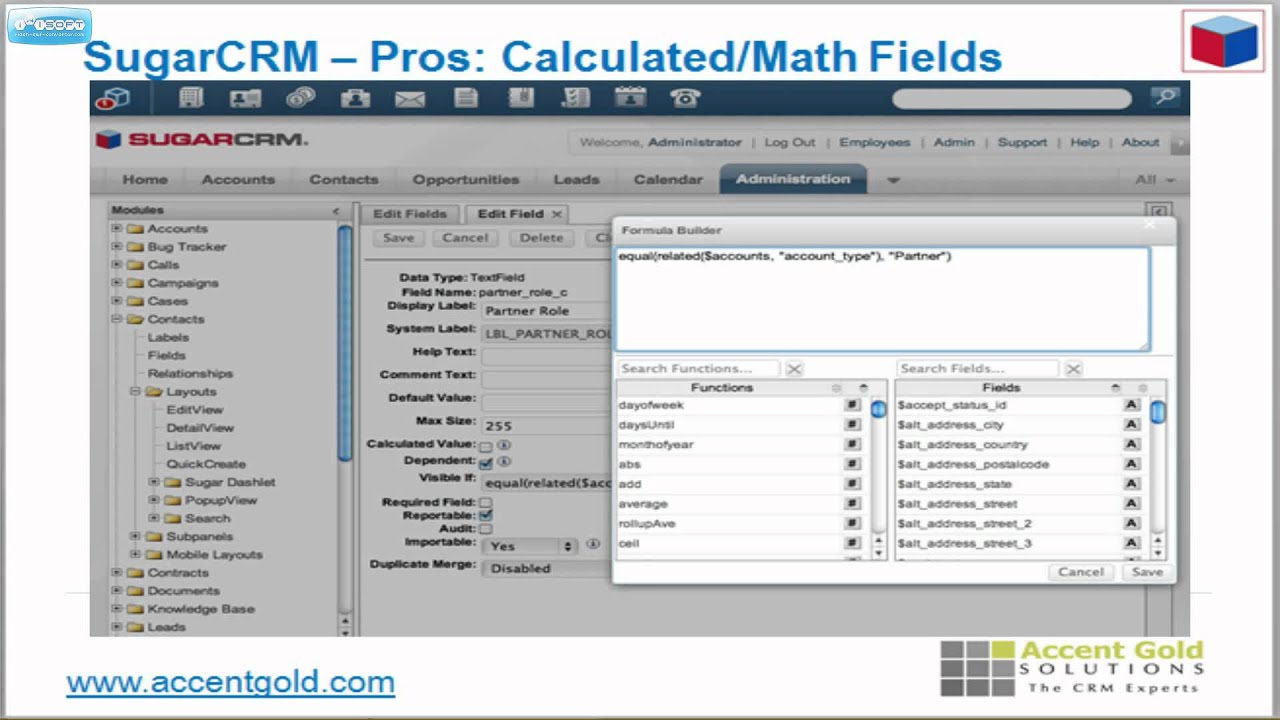Select the rollupAve function row
1280x720 pixels.
click(738, 524)
